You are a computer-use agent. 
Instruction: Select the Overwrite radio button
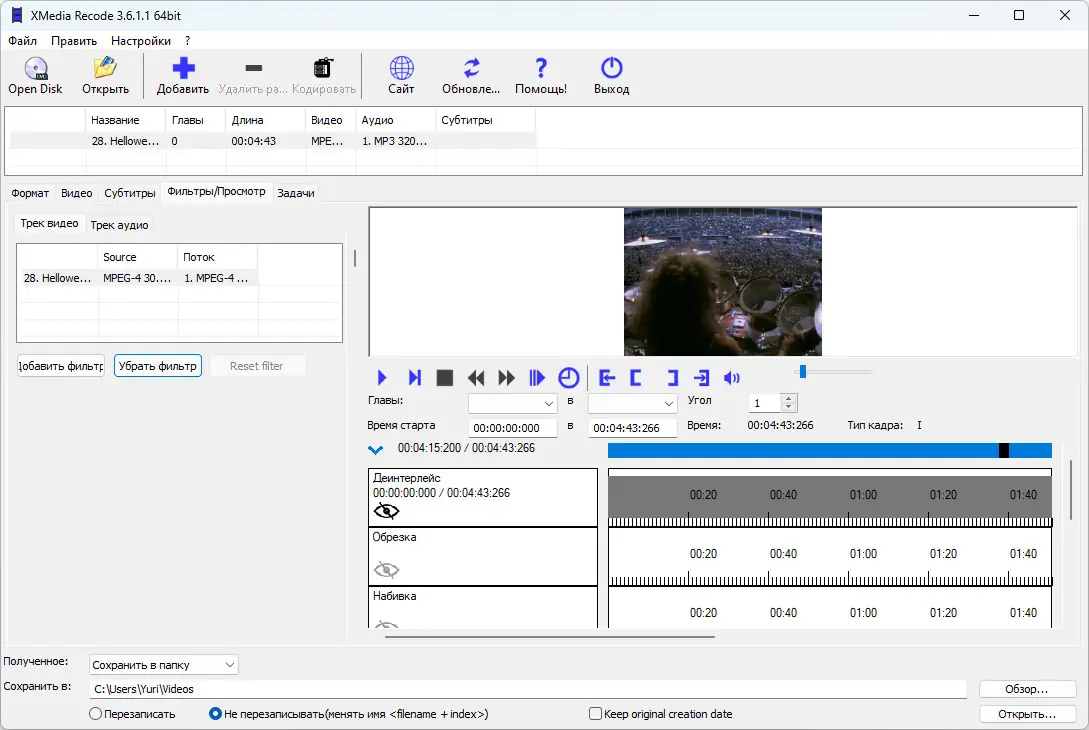pyautogui.click(x=96, y=714)
